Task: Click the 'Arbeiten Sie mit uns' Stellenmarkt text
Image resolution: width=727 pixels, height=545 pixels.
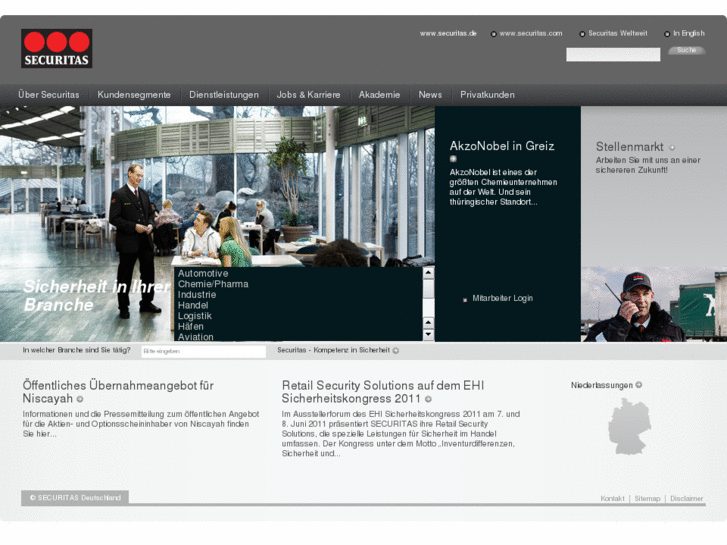Action: pyautogui.click(x=648, y=165)
